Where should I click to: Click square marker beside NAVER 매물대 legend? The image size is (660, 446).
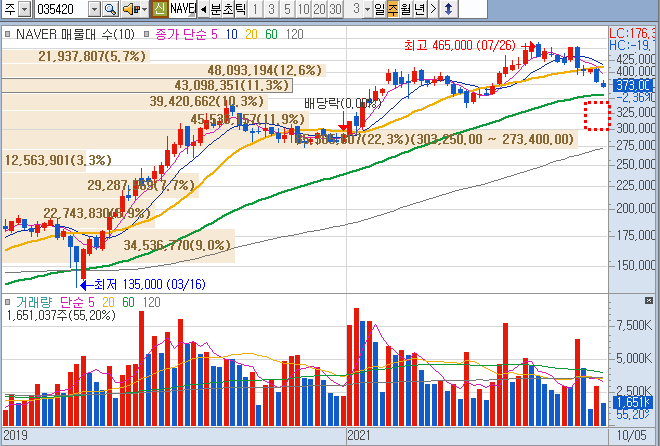click(7, 34)
